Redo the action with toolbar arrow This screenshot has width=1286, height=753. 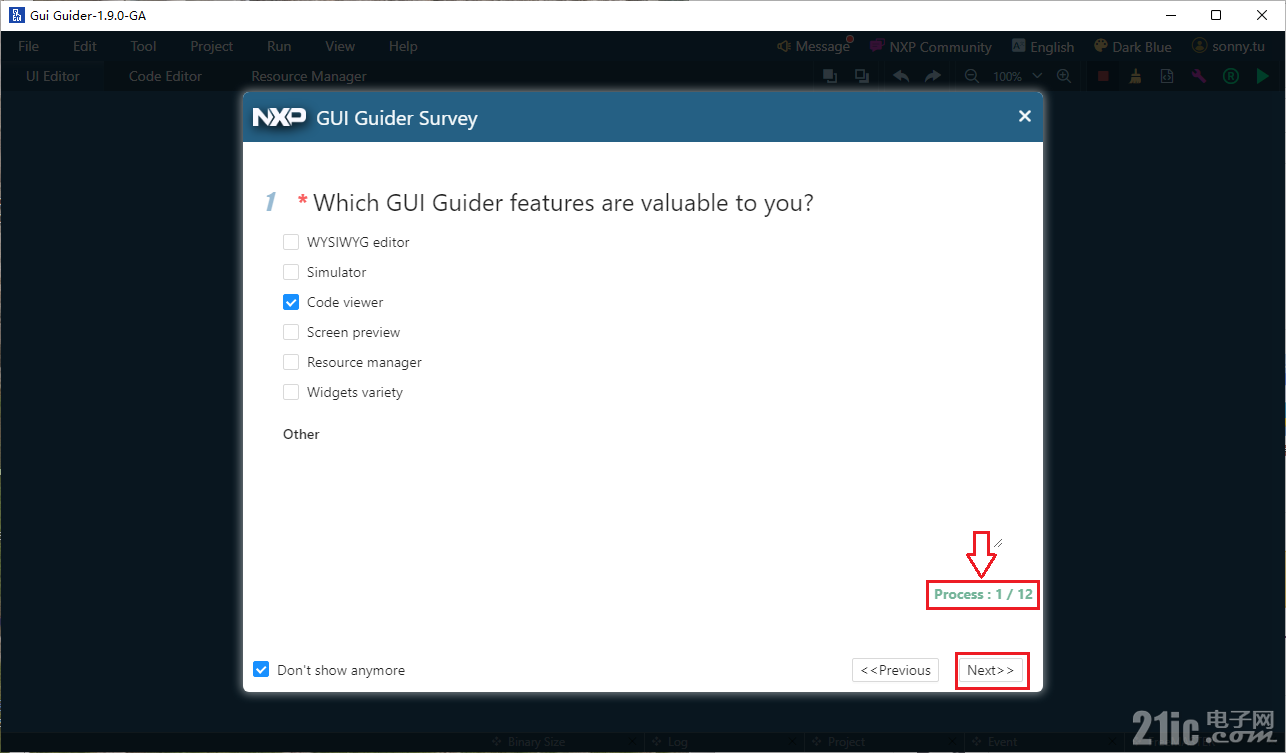(x=932, y=76)
